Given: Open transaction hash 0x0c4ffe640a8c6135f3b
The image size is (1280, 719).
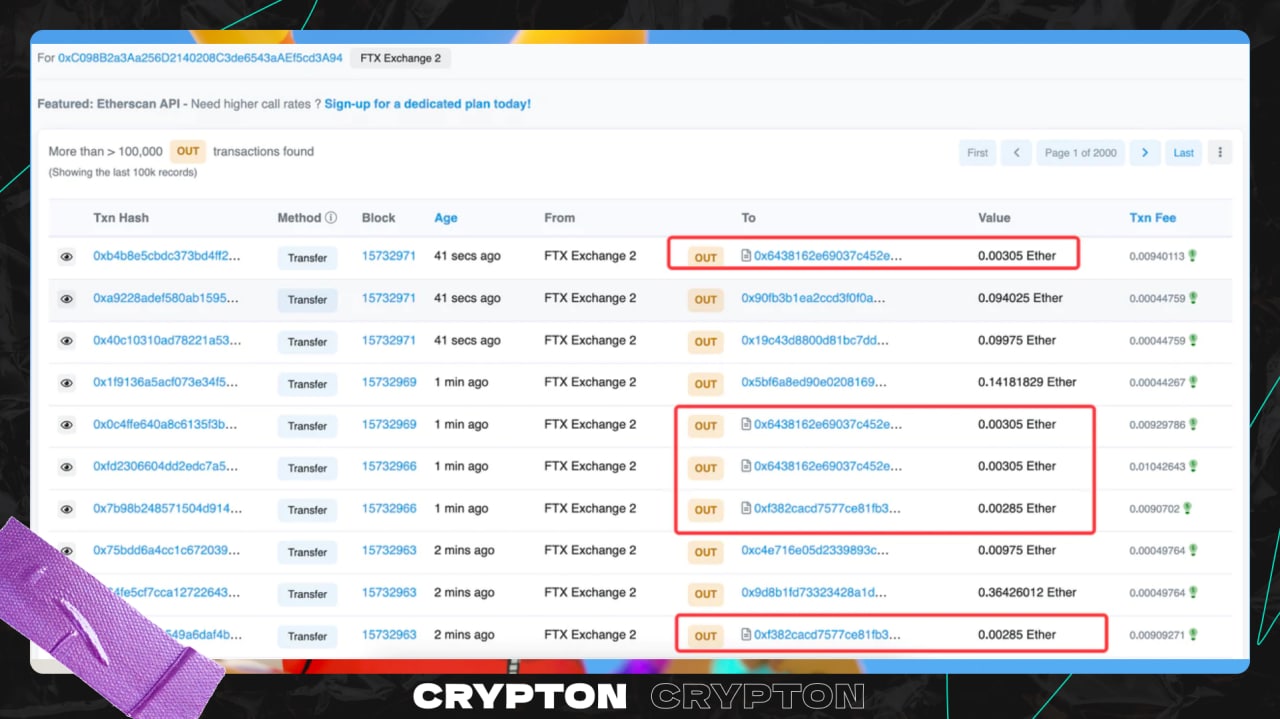Looking at the screenshot, I should 167,424.
